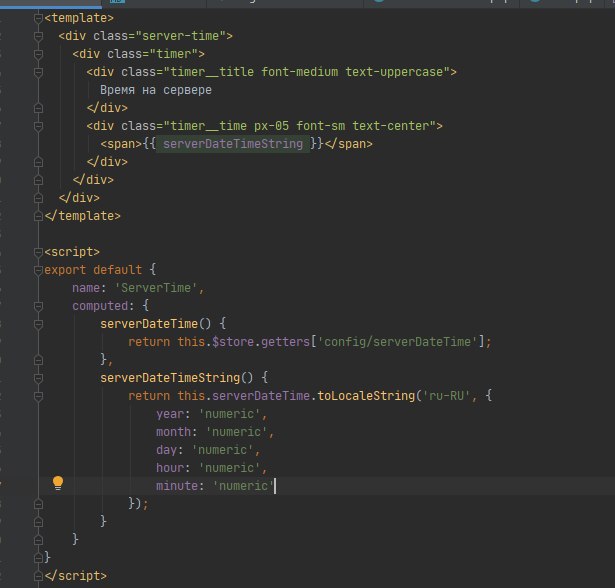
Task: Click the 'config/serverDateTime' getter string
Action: pos(398,342)
